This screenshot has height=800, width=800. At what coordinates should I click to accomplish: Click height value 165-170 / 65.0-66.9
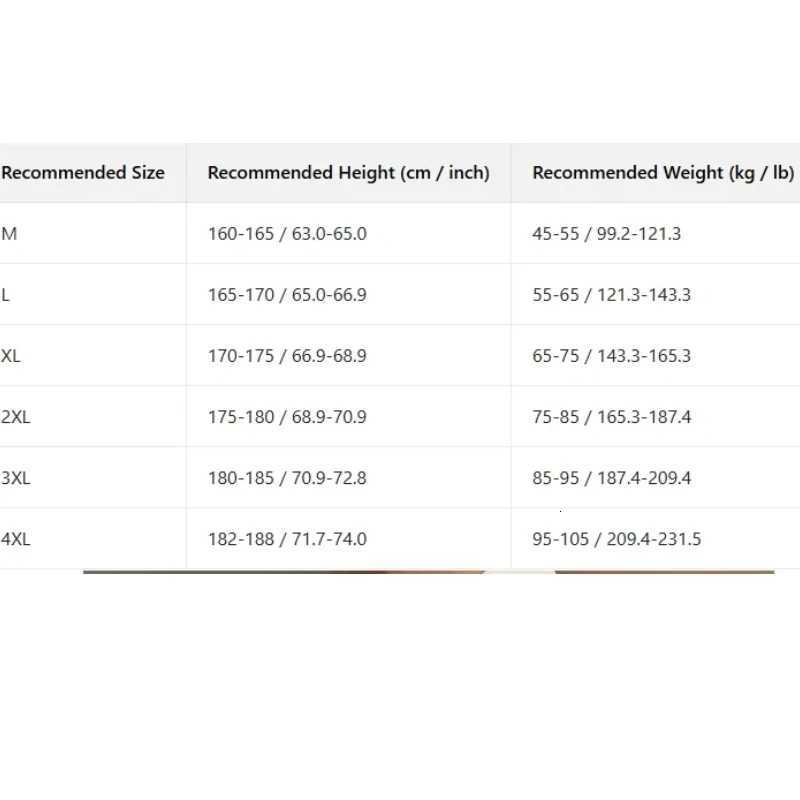click(287, 295)
